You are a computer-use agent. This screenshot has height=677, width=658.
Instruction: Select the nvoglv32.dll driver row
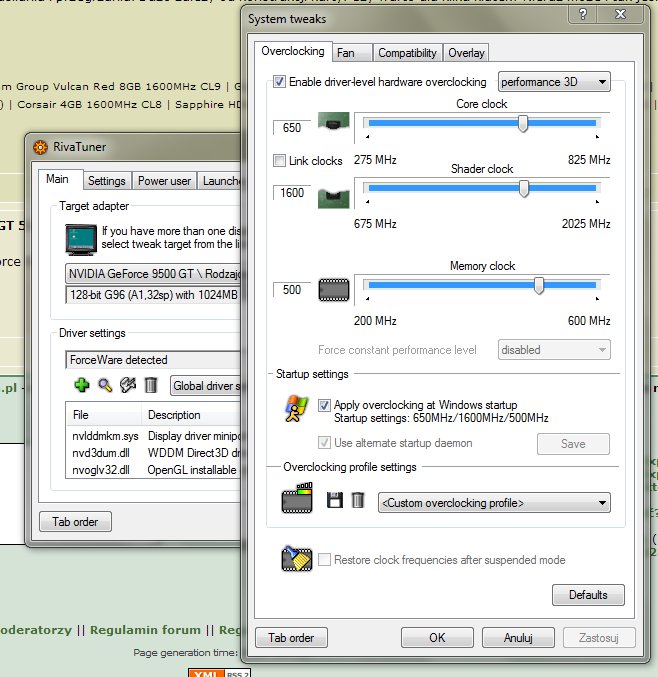pos(153,470)
